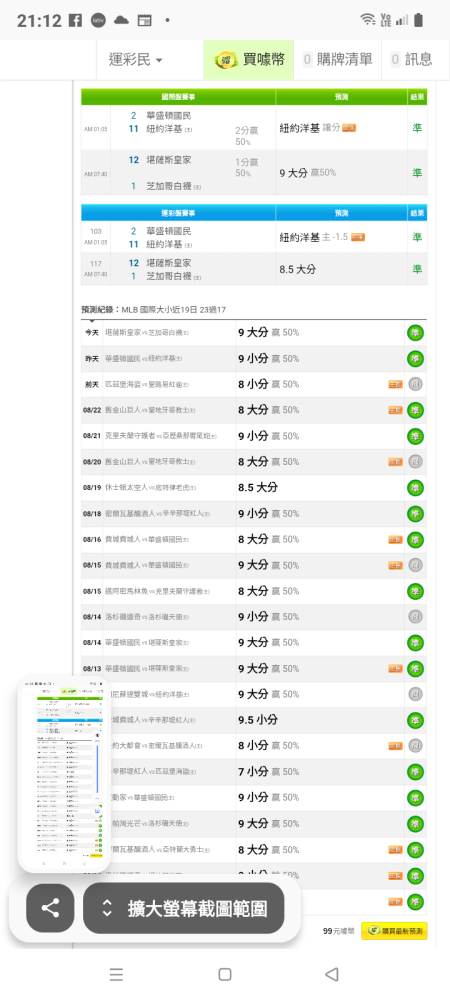Open 堪薩斯皇家 vs 芝加哥白襪 today's record row
This screenshot has height=1000, width=450.
(x=254, y=332)
